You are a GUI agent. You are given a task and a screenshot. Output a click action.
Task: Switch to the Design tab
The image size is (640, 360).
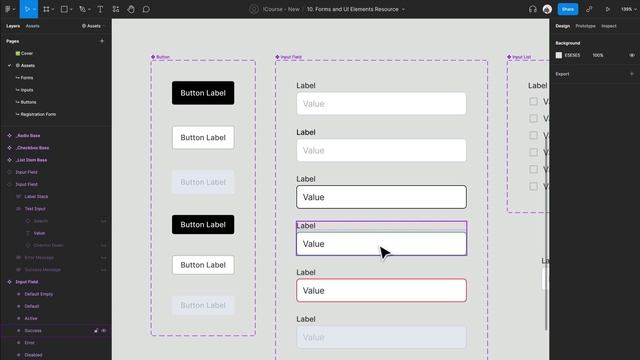pyautogui.click(x=562, y=26)
